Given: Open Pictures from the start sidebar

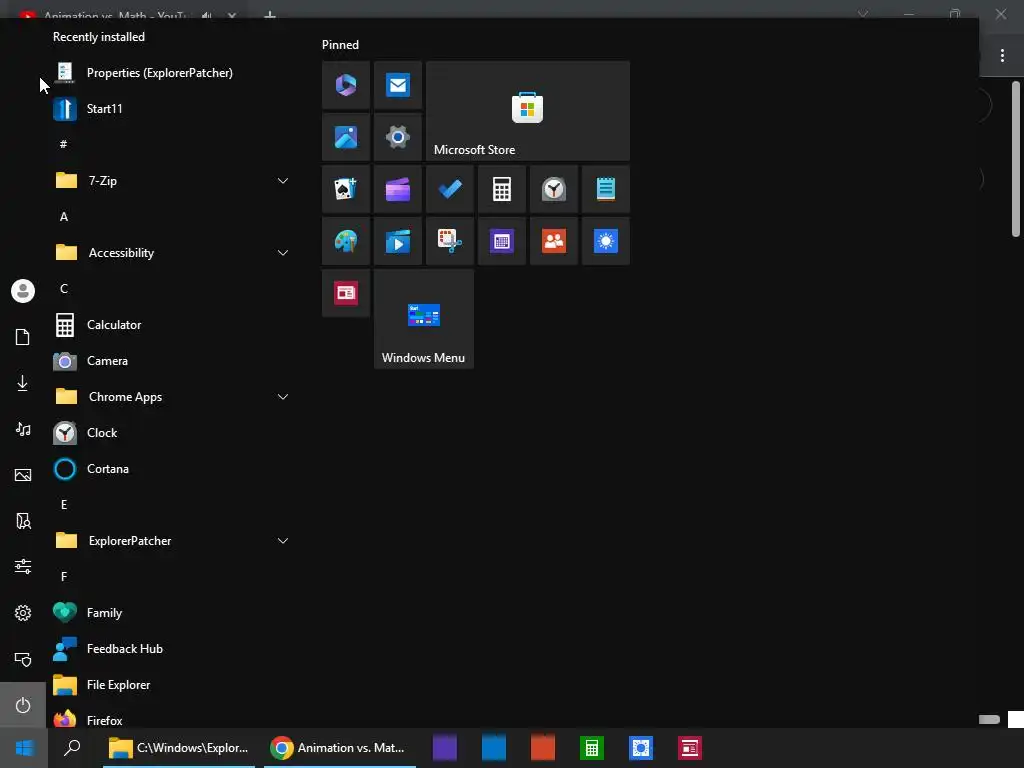Looking at the screenshot, I should 23,475.
